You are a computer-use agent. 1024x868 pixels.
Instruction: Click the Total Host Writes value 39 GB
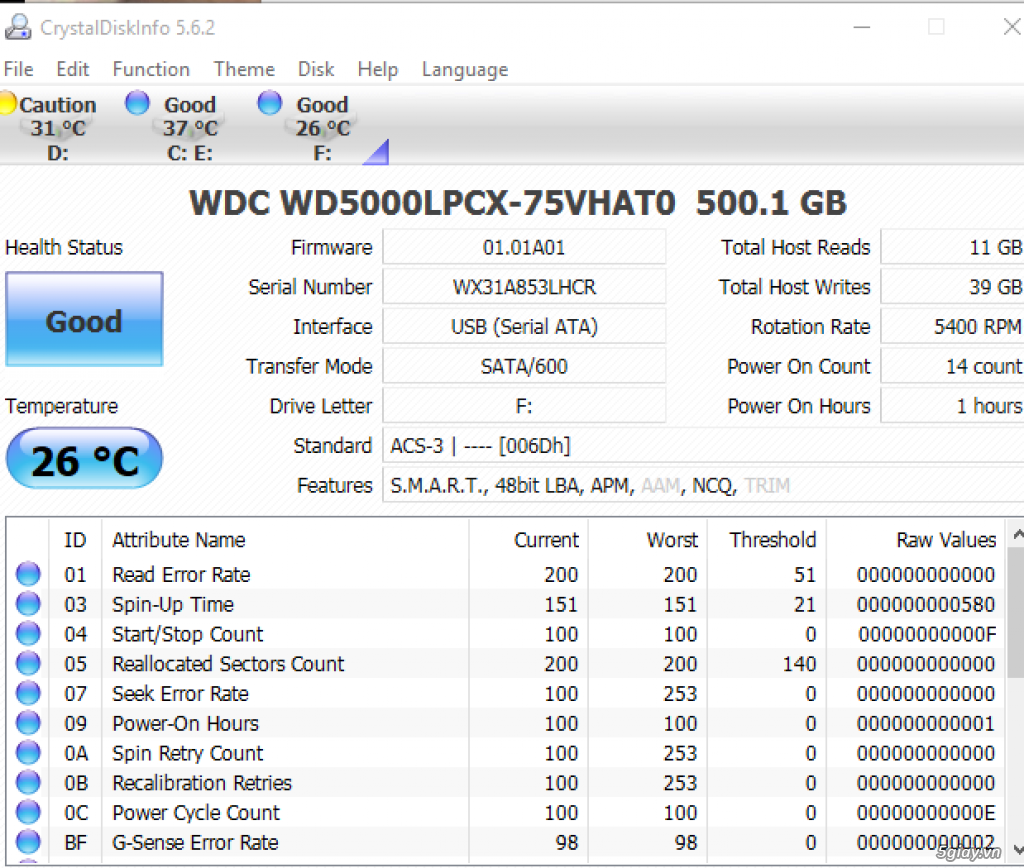pyautogui.click(x=952, y=287)
